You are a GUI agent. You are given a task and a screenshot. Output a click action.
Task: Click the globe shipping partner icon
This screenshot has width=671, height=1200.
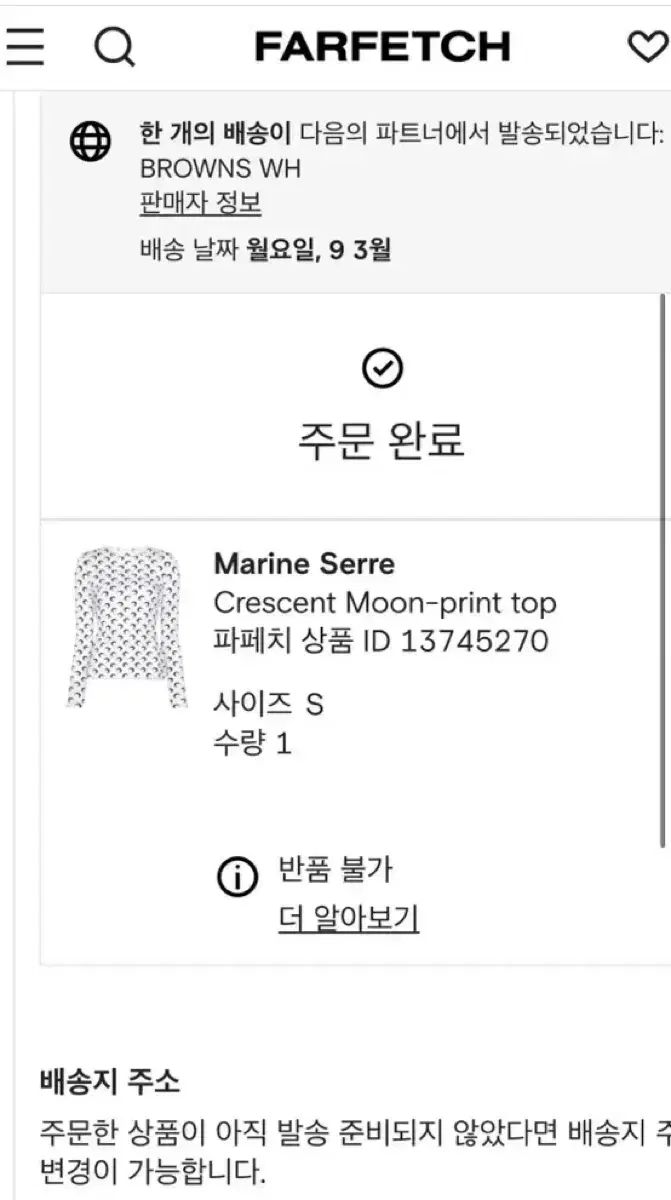click(91, 141)
